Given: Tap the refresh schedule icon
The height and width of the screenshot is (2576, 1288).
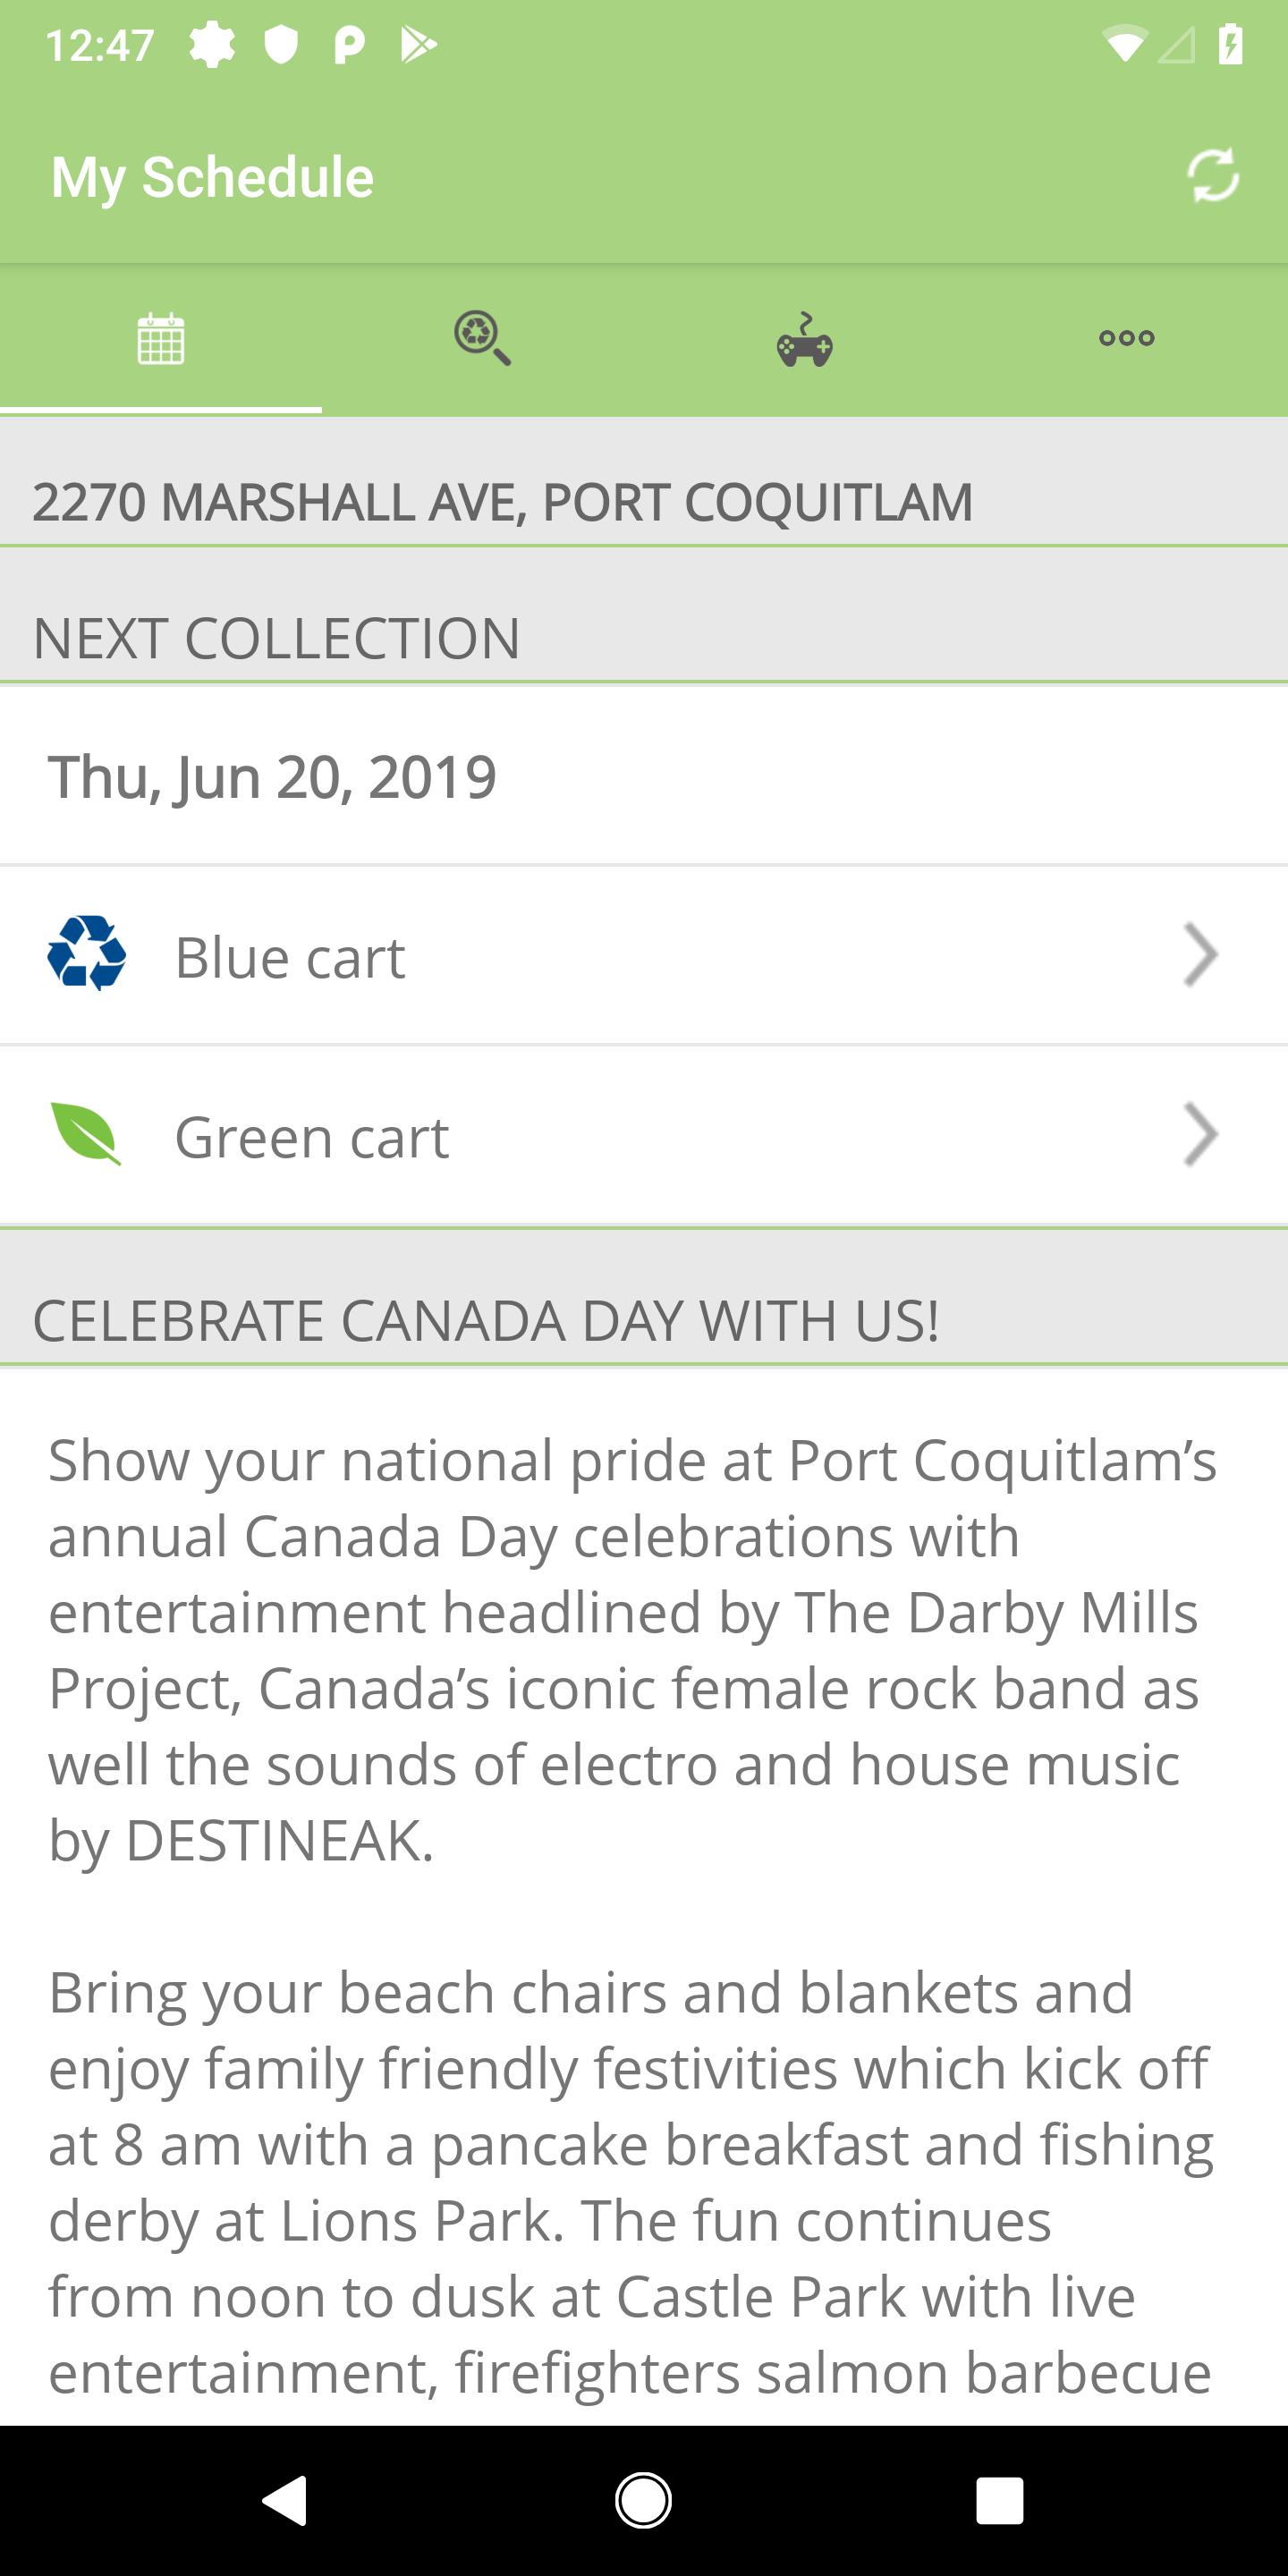Looking at the screenshot, I should click(x=1212, y=176).
